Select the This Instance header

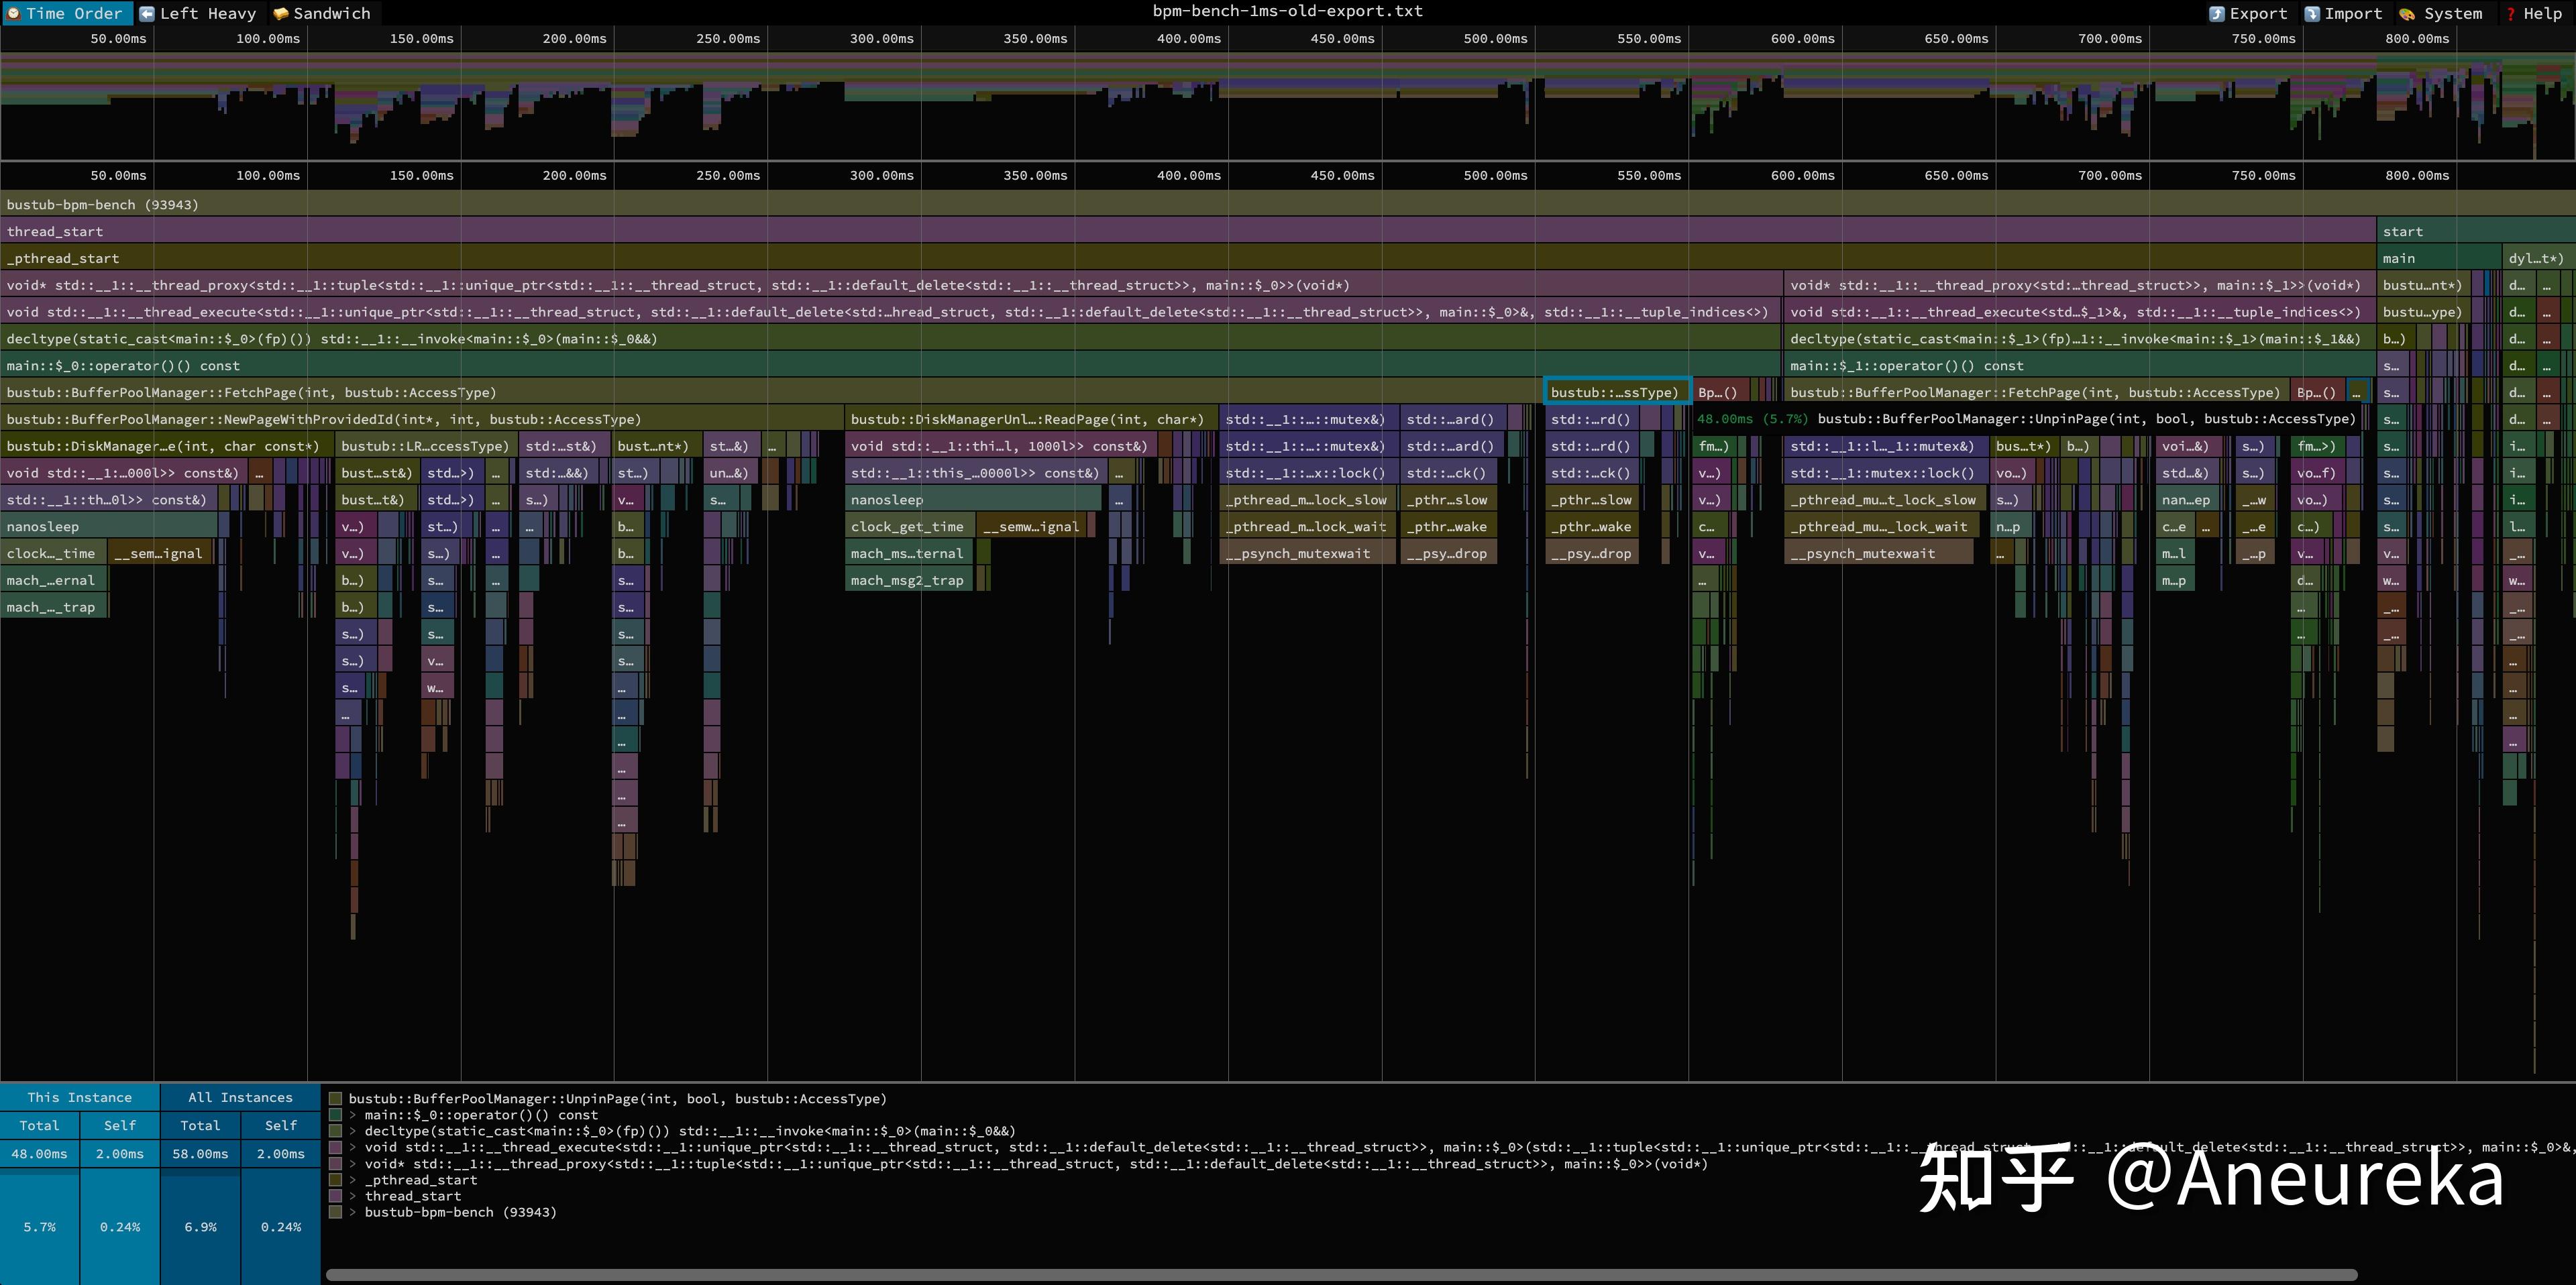[x=80, y=1097]
